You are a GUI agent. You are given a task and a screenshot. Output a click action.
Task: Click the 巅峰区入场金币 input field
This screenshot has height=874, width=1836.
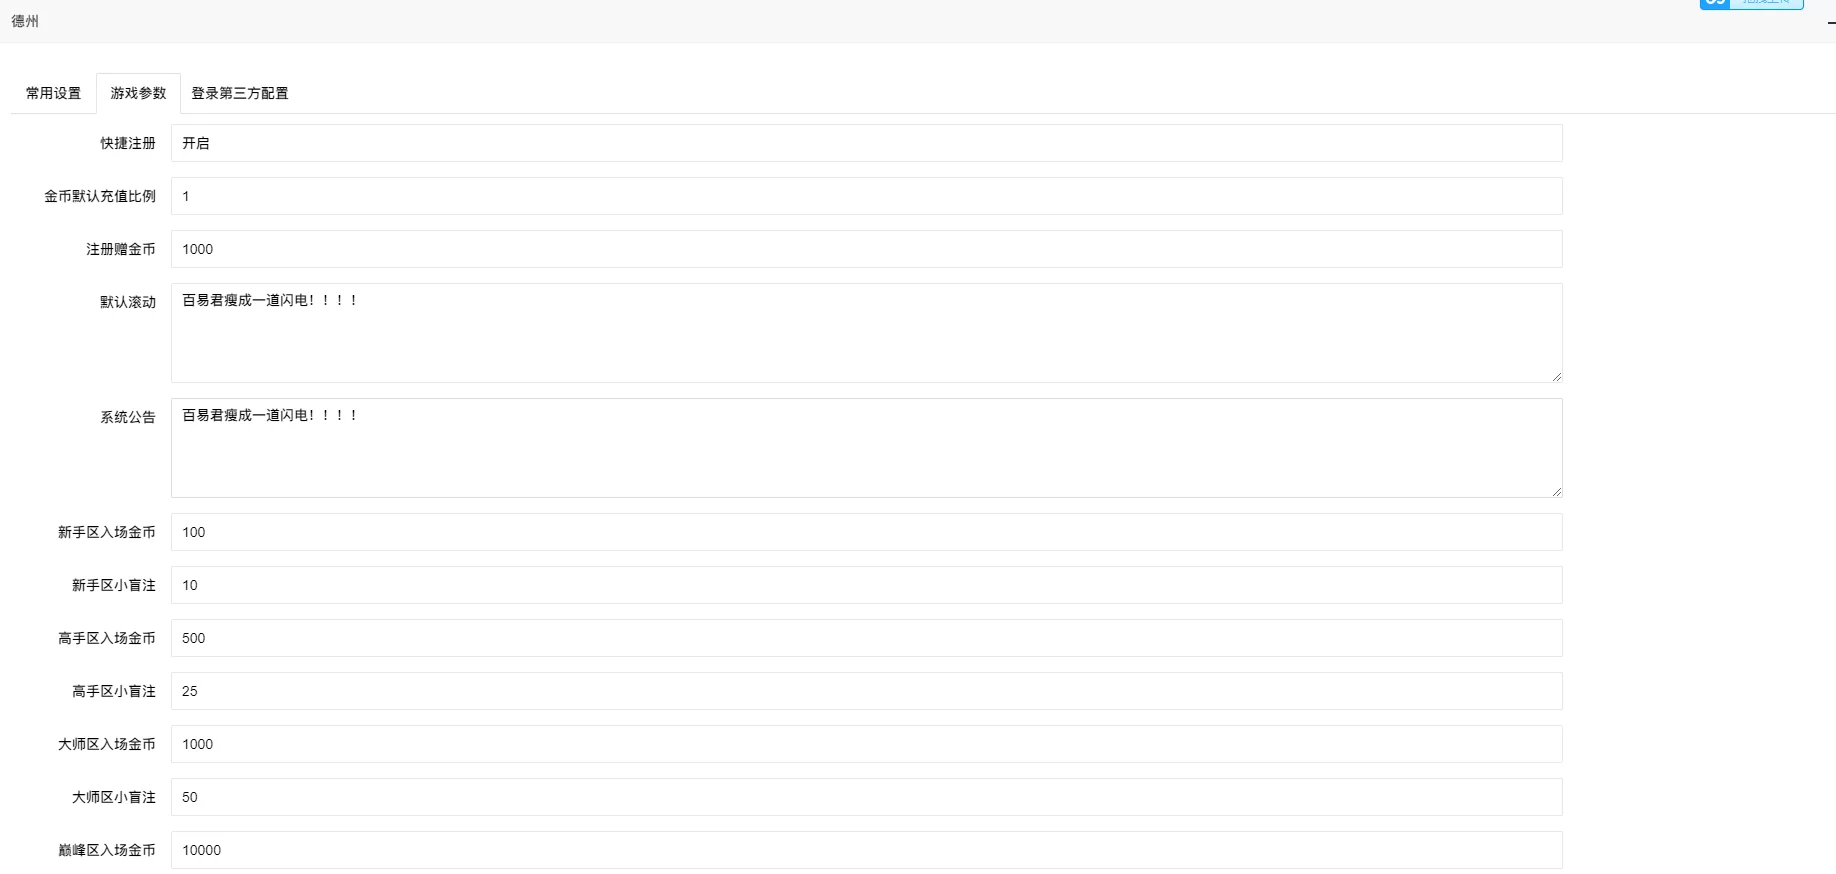[866, 850]
